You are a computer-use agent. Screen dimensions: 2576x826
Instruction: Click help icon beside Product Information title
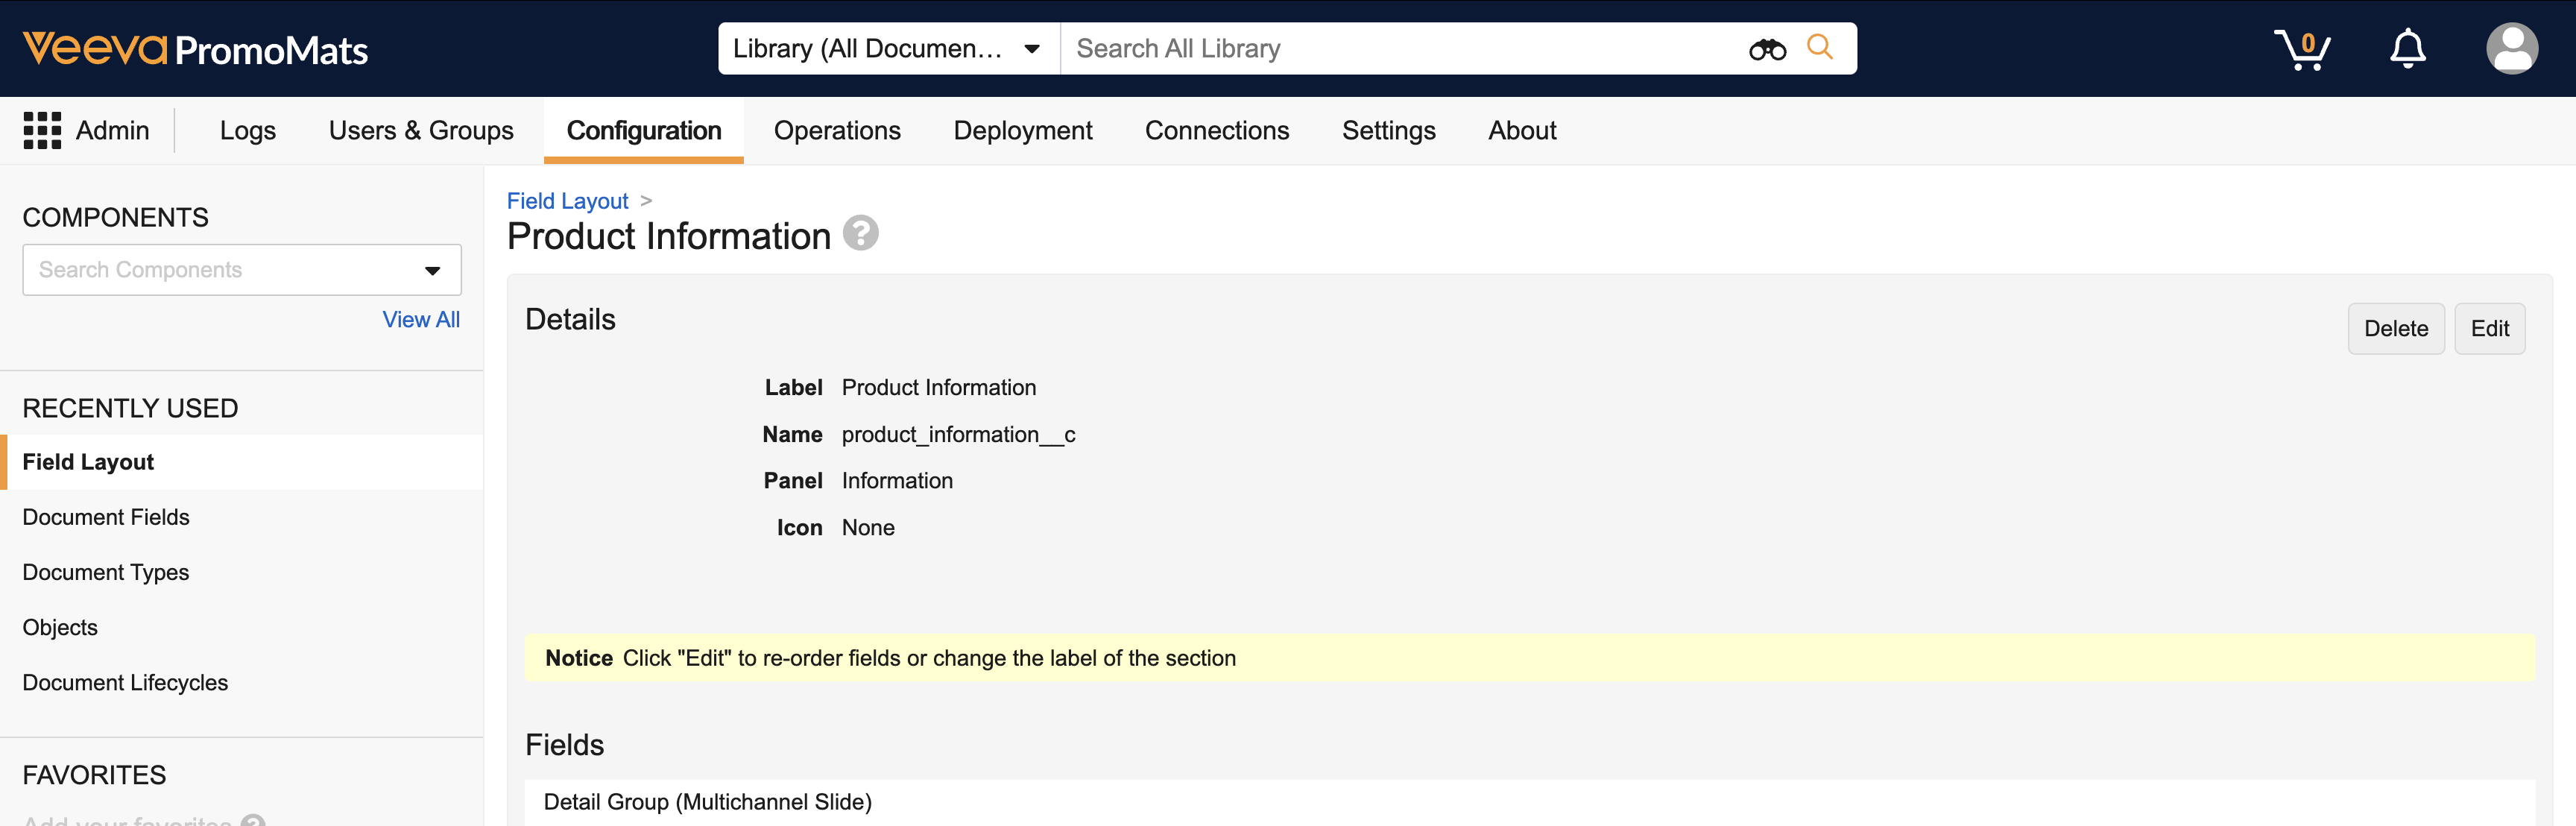860,234
